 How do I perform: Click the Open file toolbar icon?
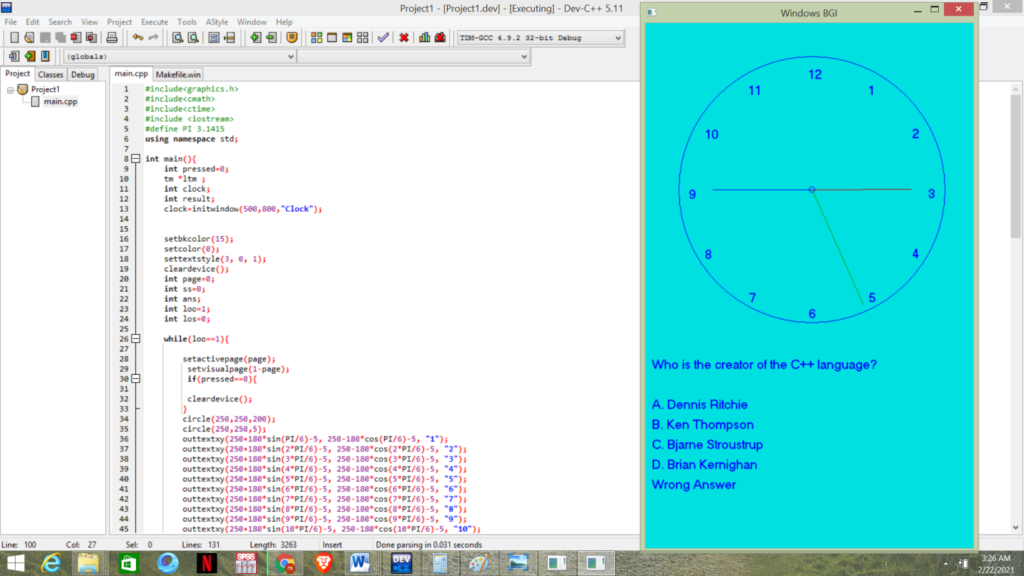(29, 38)
